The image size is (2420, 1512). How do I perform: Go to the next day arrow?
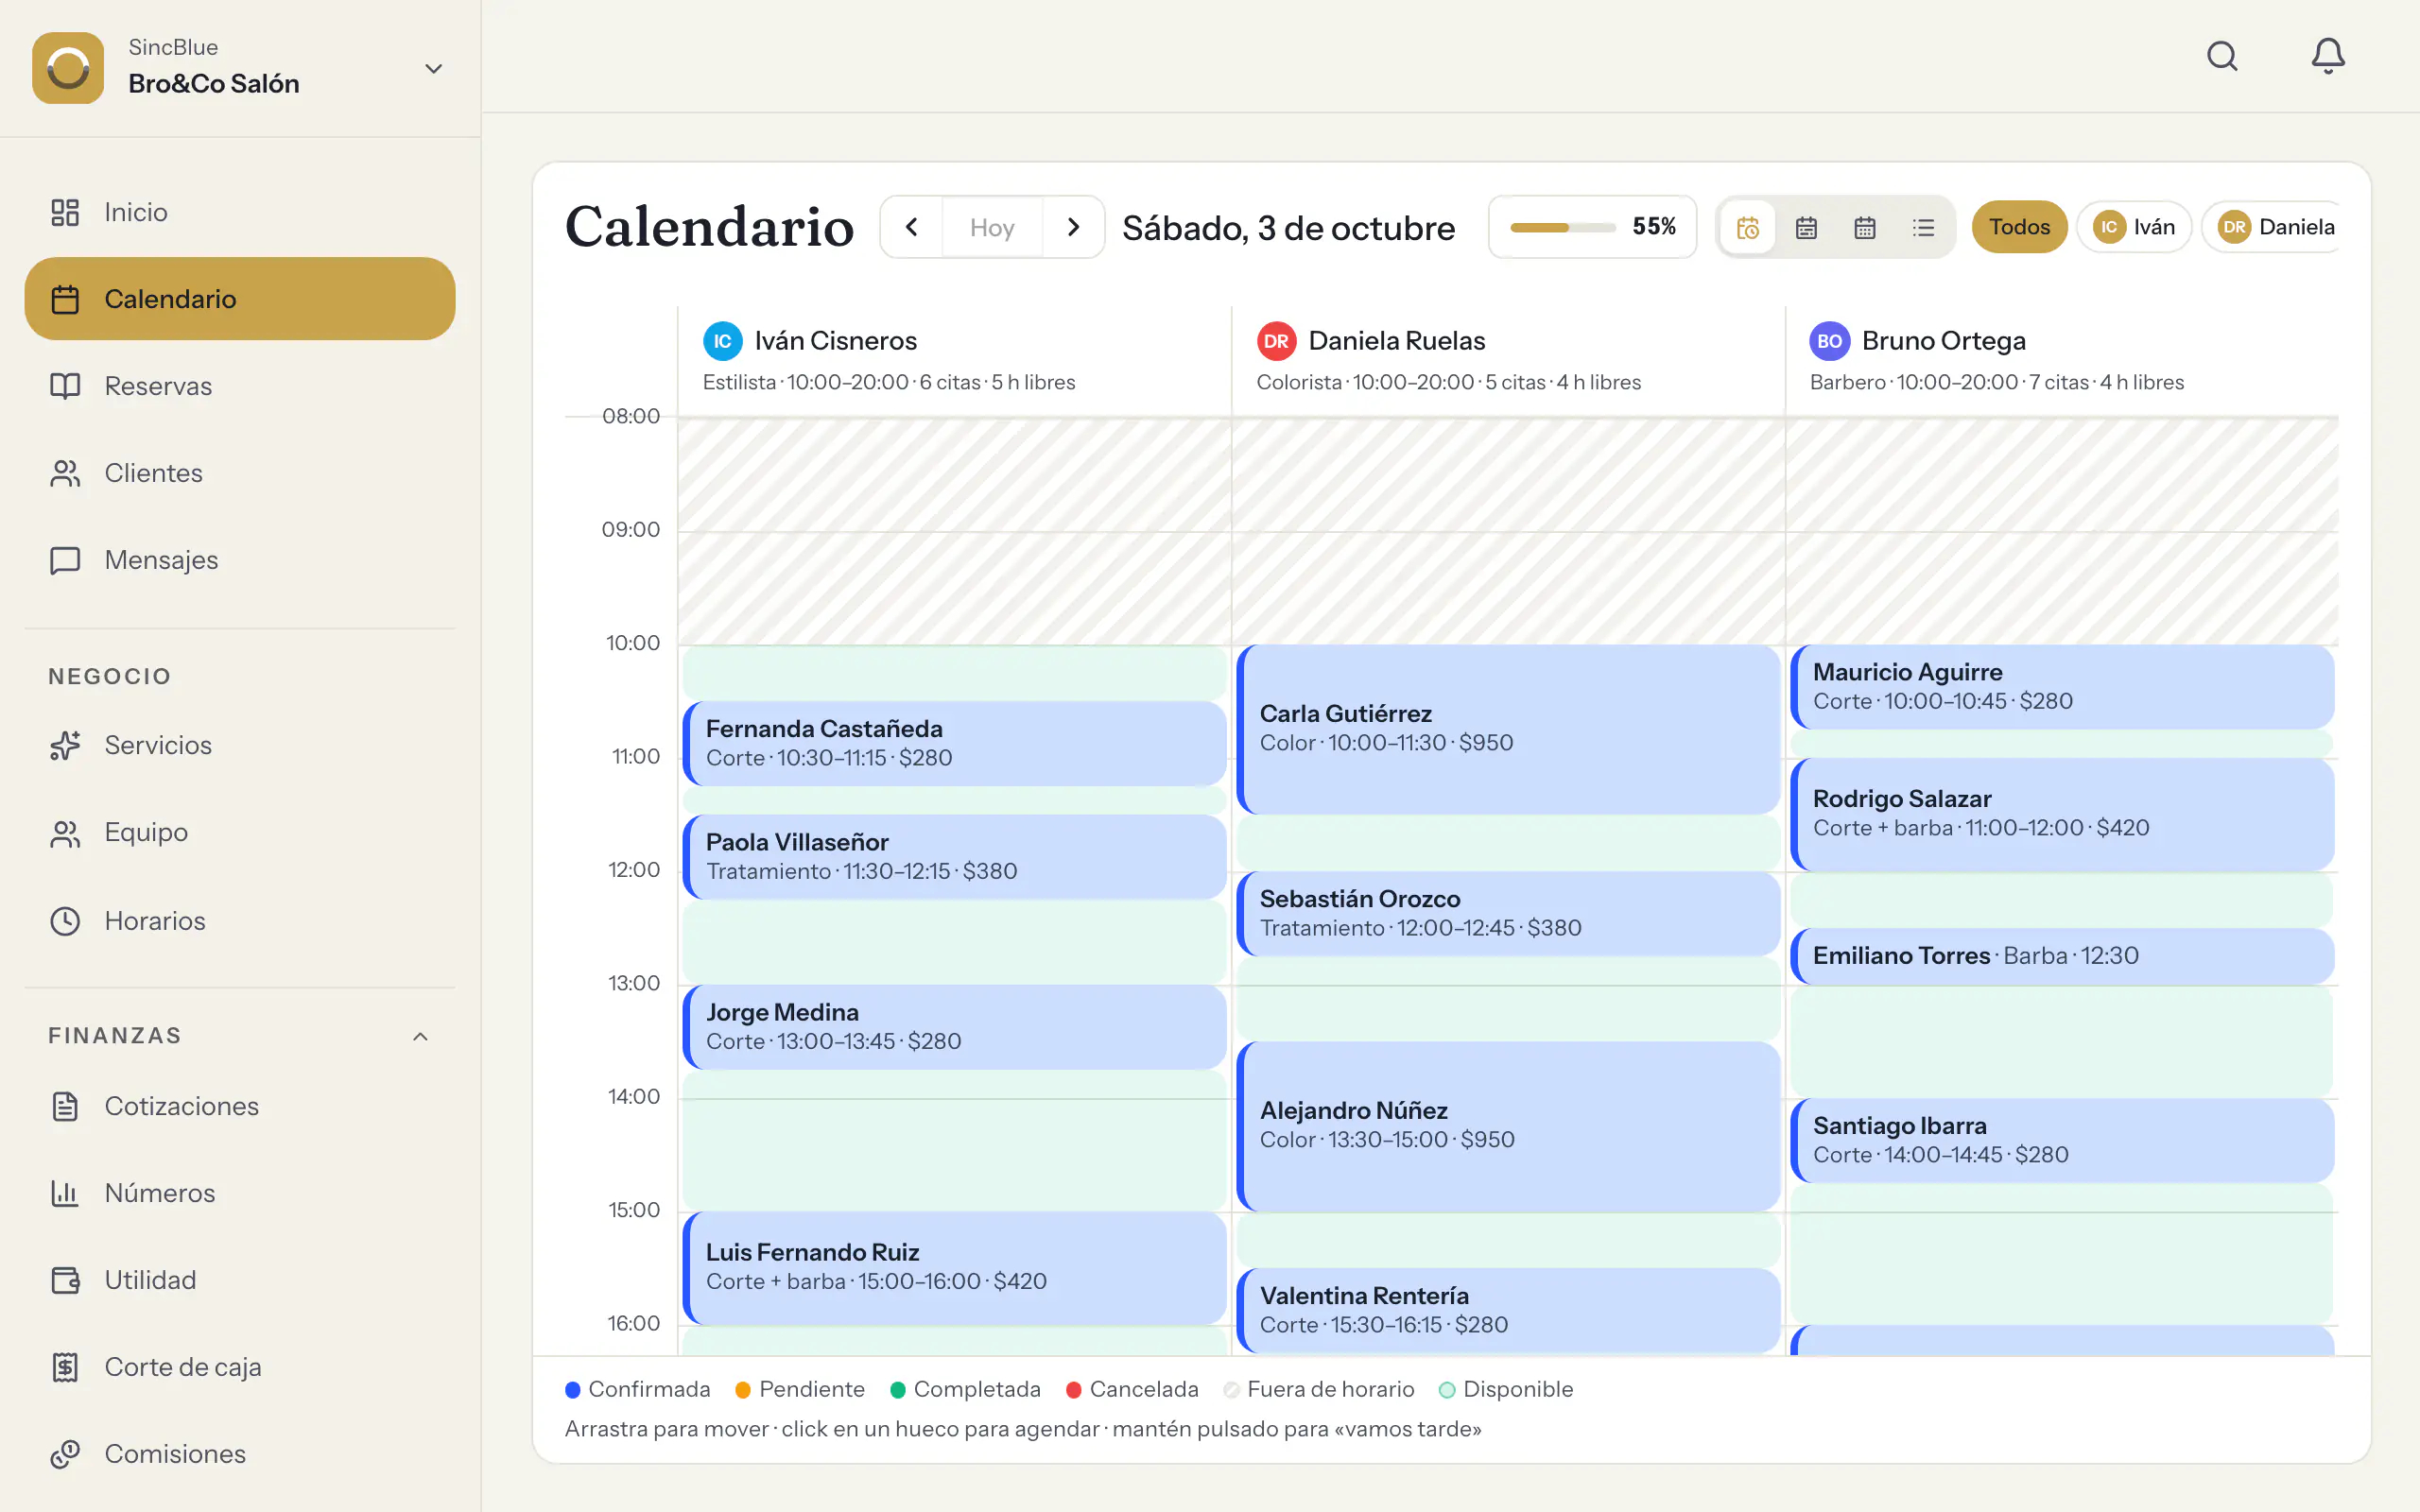(1073, 227)
